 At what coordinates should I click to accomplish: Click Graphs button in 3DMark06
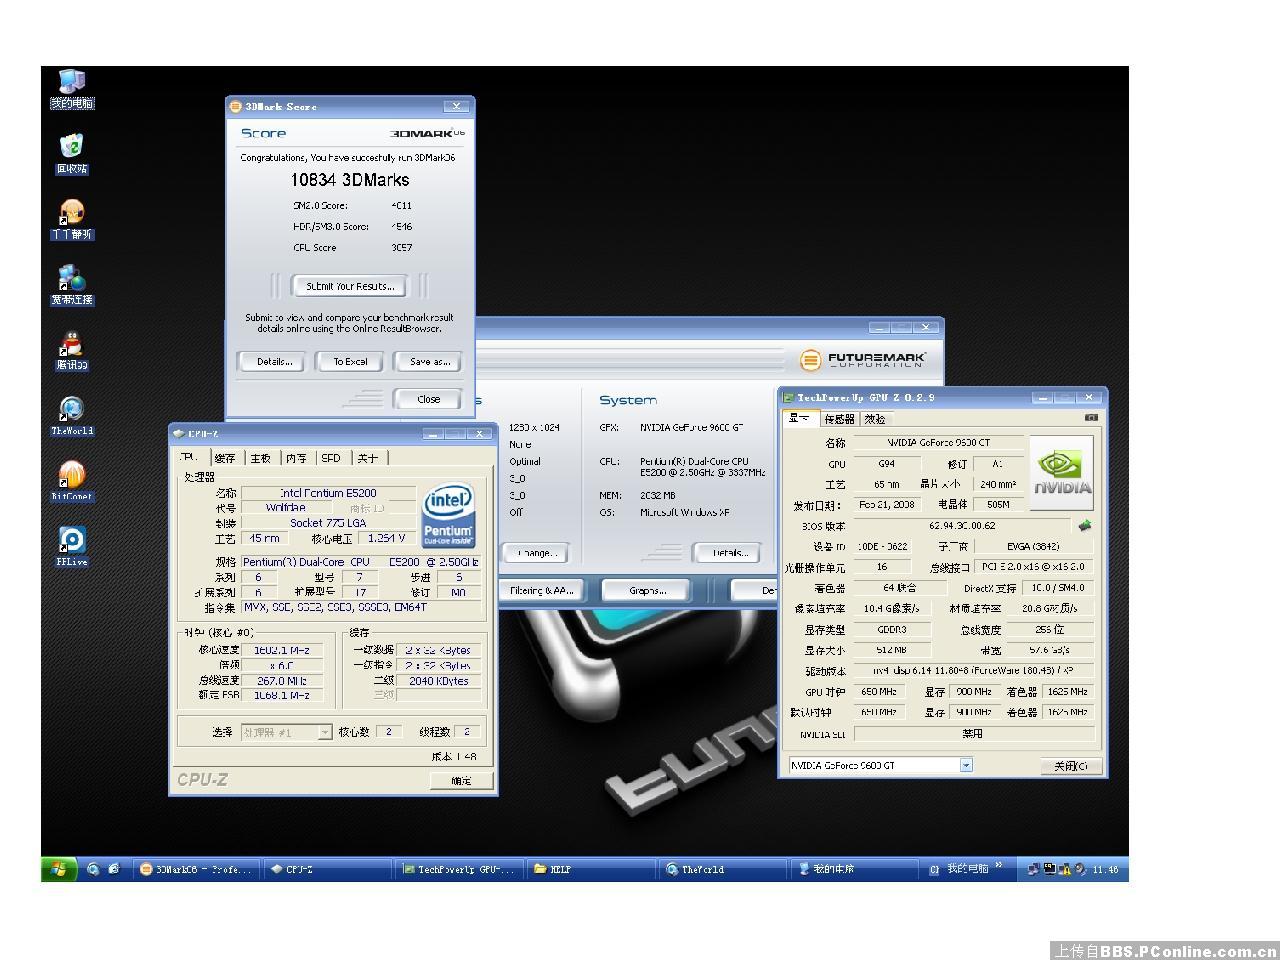[x=648, y=591]
